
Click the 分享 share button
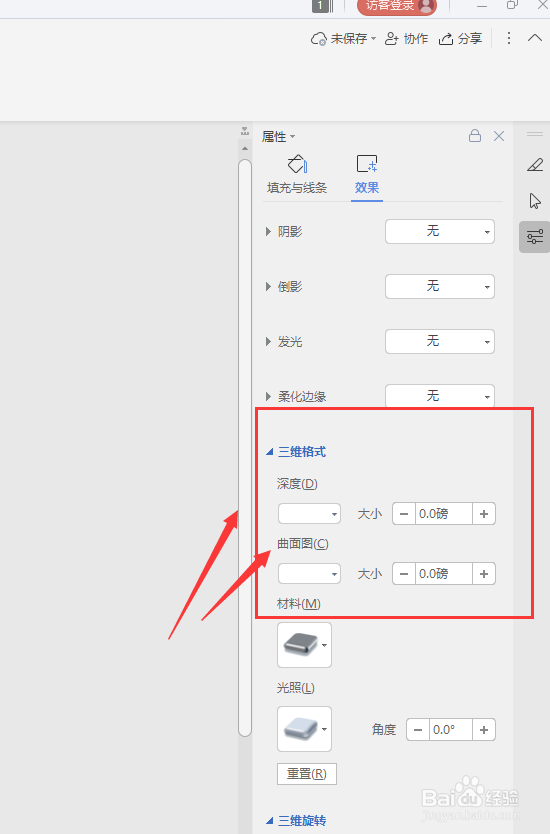tap(460, 39)
